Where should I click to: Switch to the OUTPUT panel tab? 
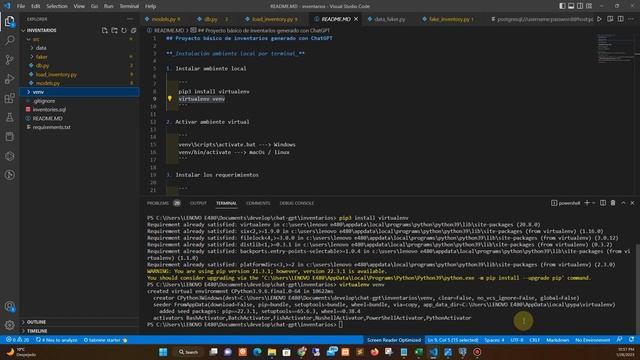[x=198, y=203]
